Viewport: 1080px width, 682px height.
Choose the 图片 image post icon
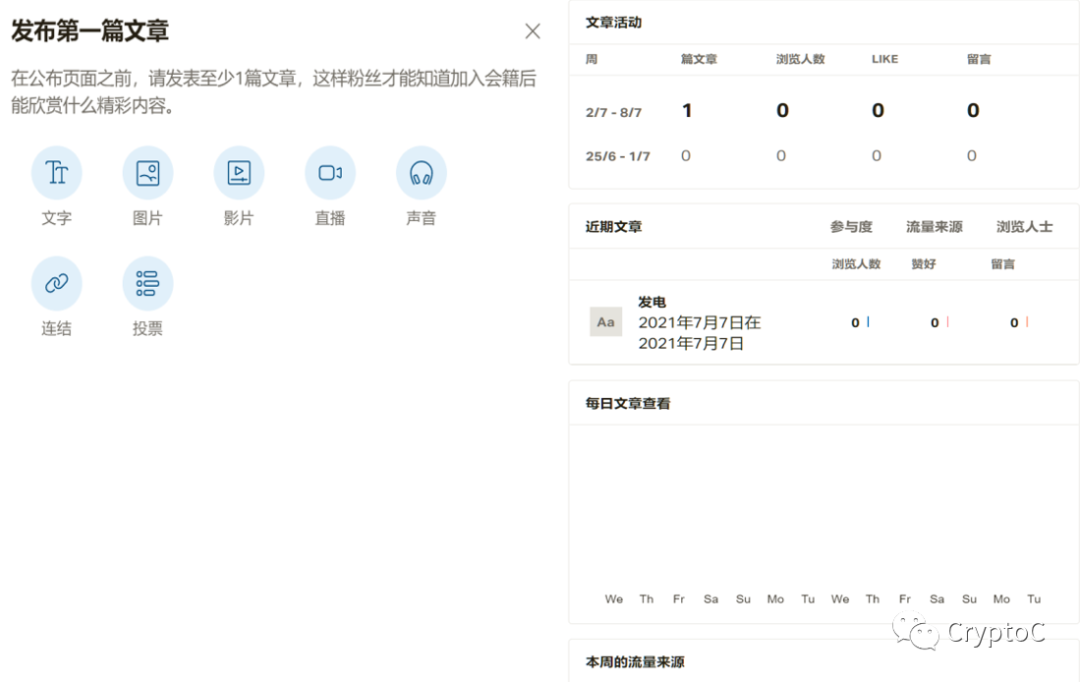(148, 173)
